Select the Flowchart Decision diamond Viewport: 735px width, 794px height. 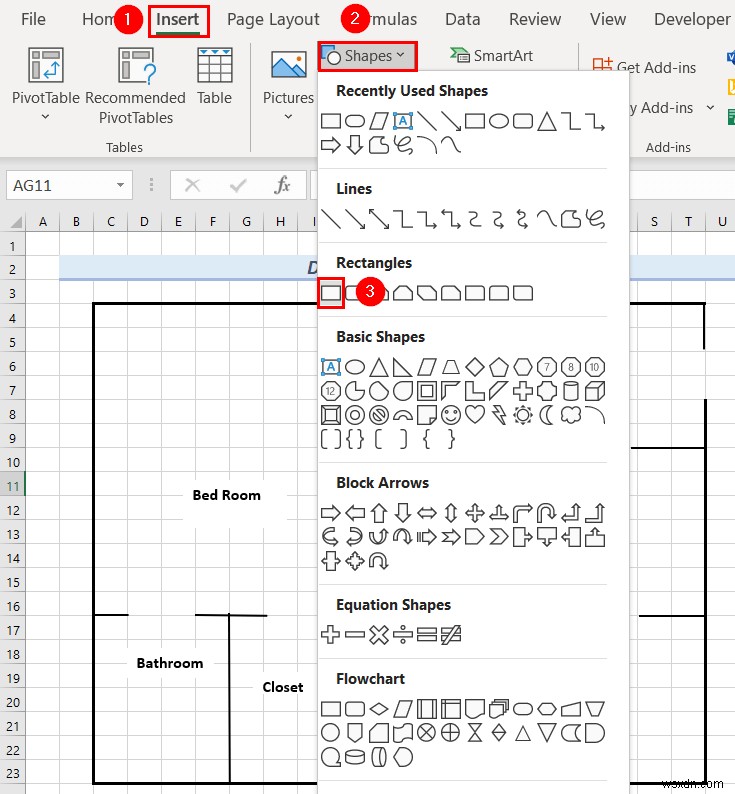379,708
